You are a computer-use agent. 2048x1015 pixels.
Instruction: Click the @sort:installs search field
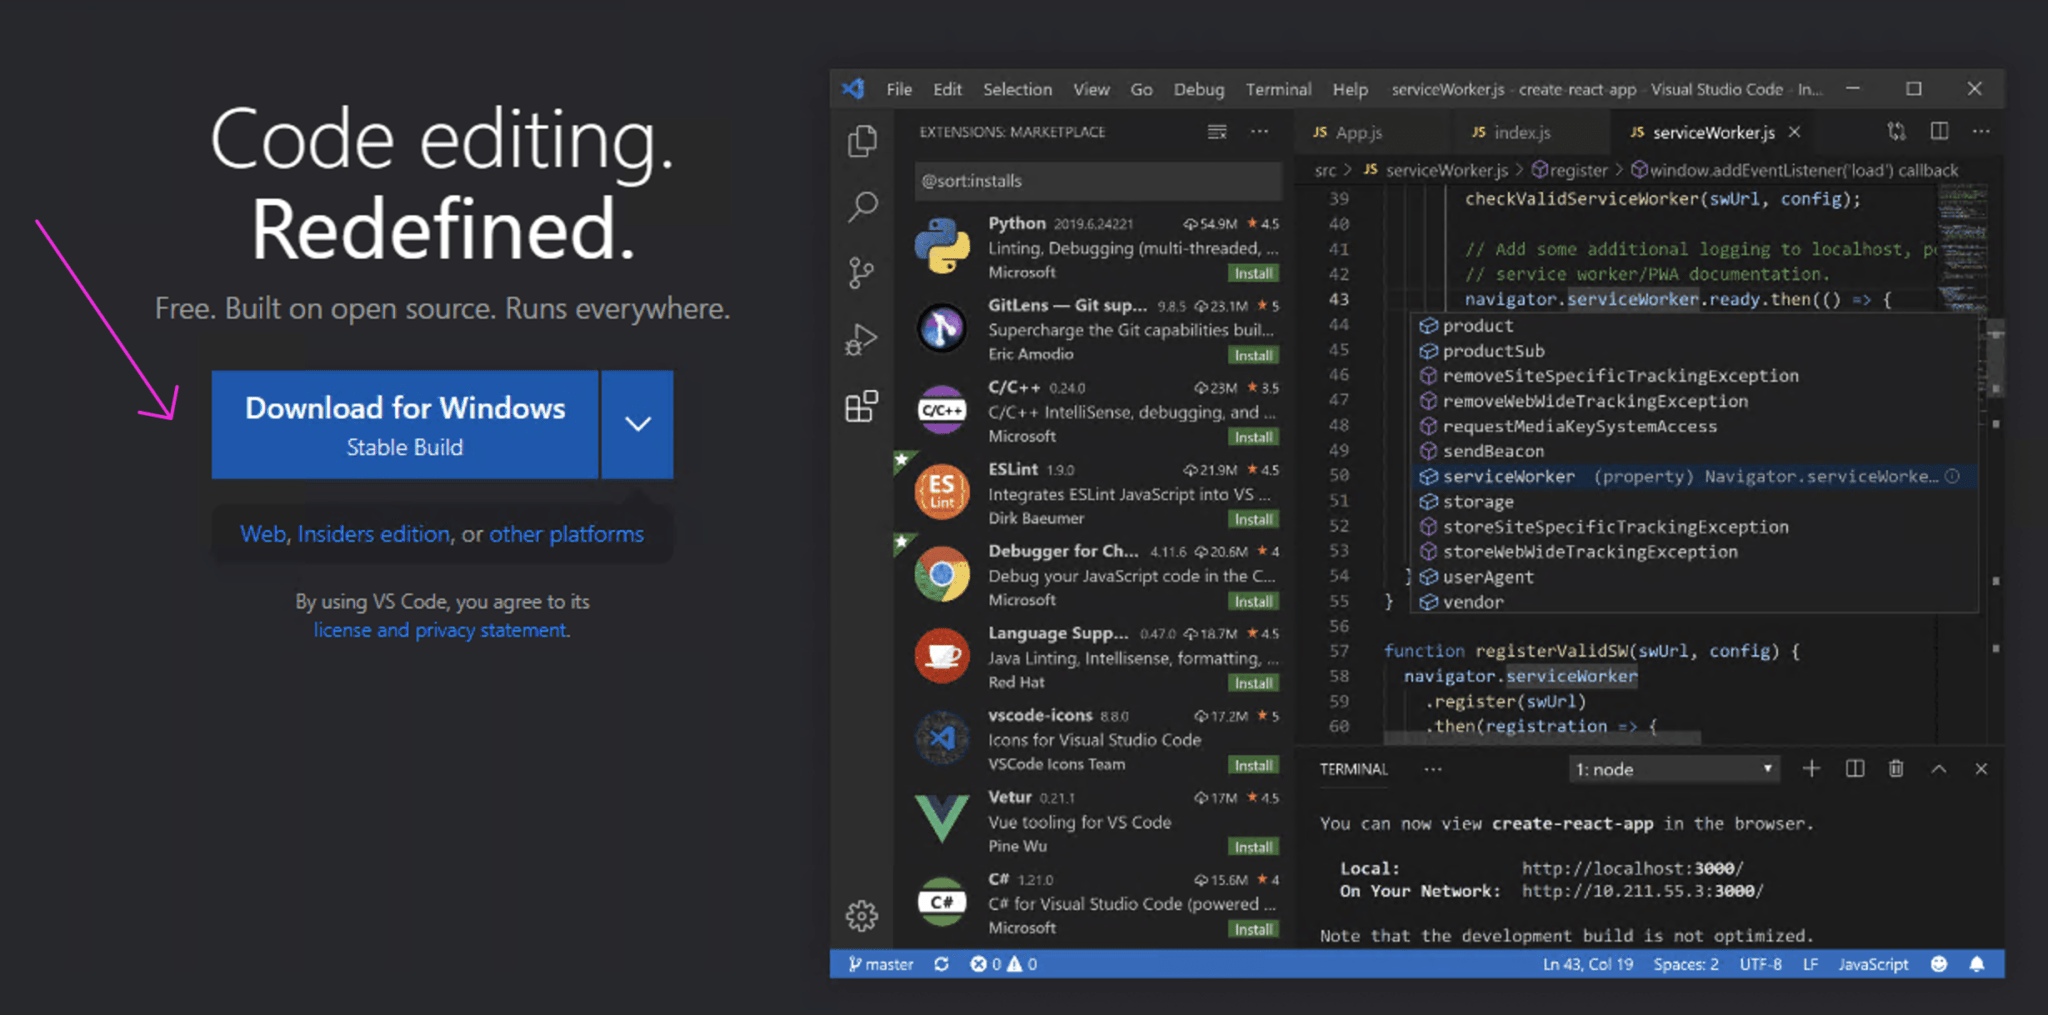coord(1097,181)
